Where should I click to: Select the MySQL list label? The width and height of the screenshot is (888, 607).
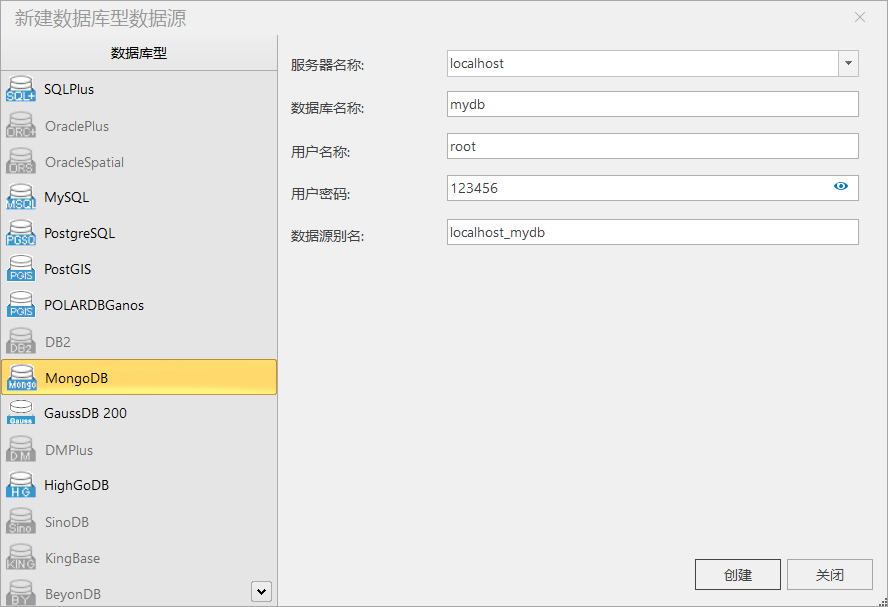click(x=67, y=198)
